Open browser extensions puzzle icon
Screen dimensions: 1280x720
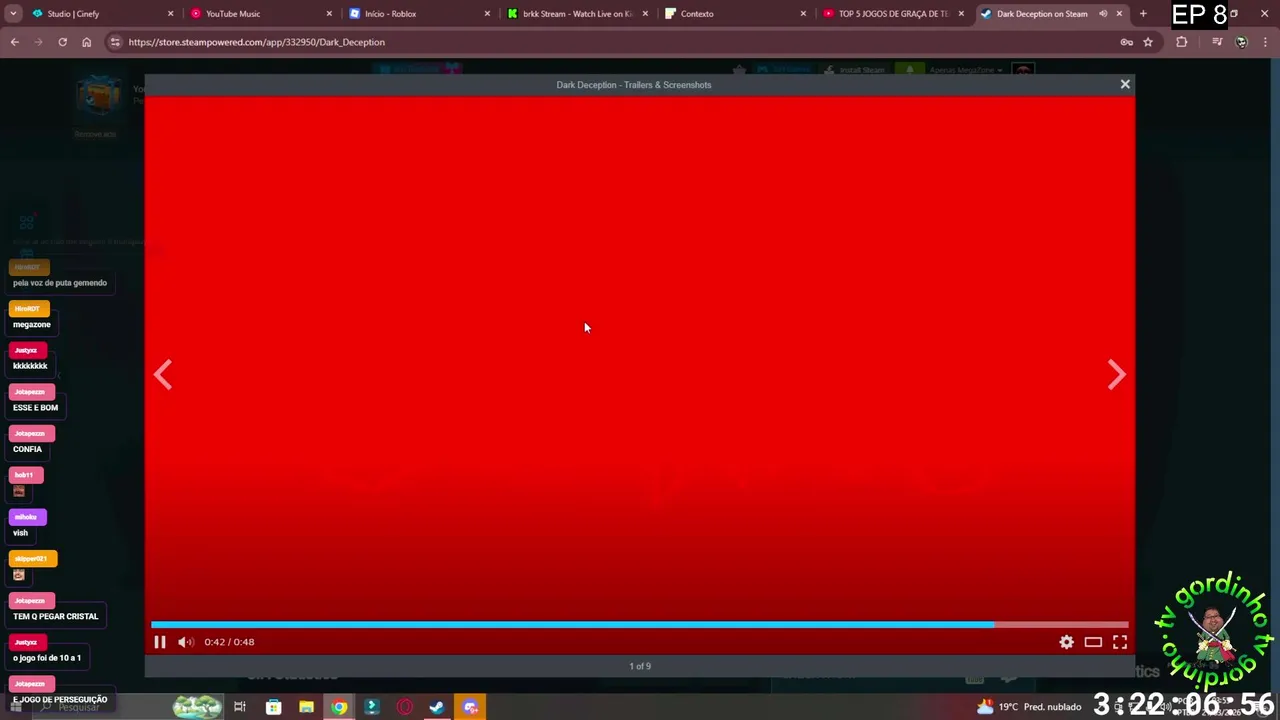[1182, 42]
